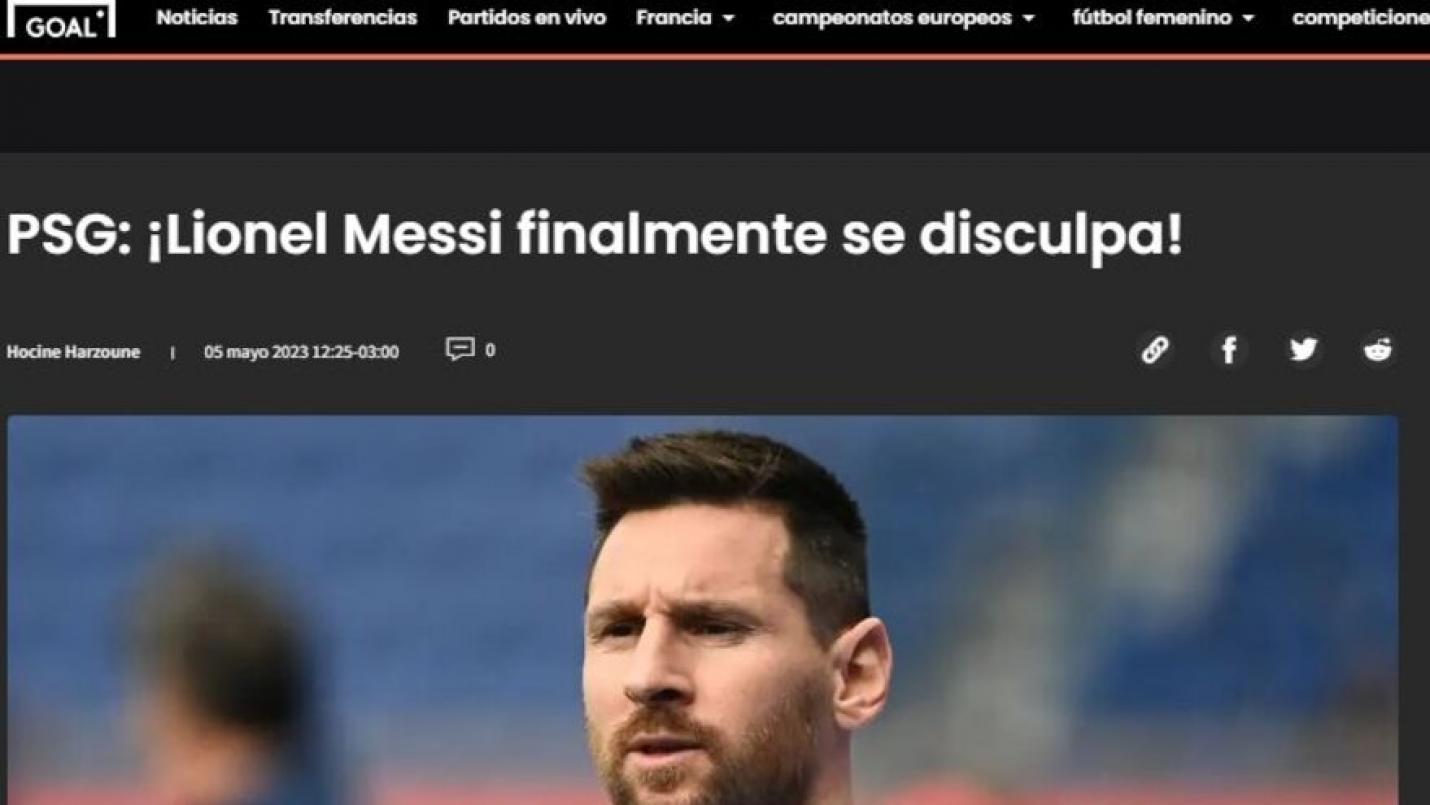Image resolution: width=1430 pixels, height=805 pixels.
Task: Click the comment count number
Action: click(x=490, y=350)
